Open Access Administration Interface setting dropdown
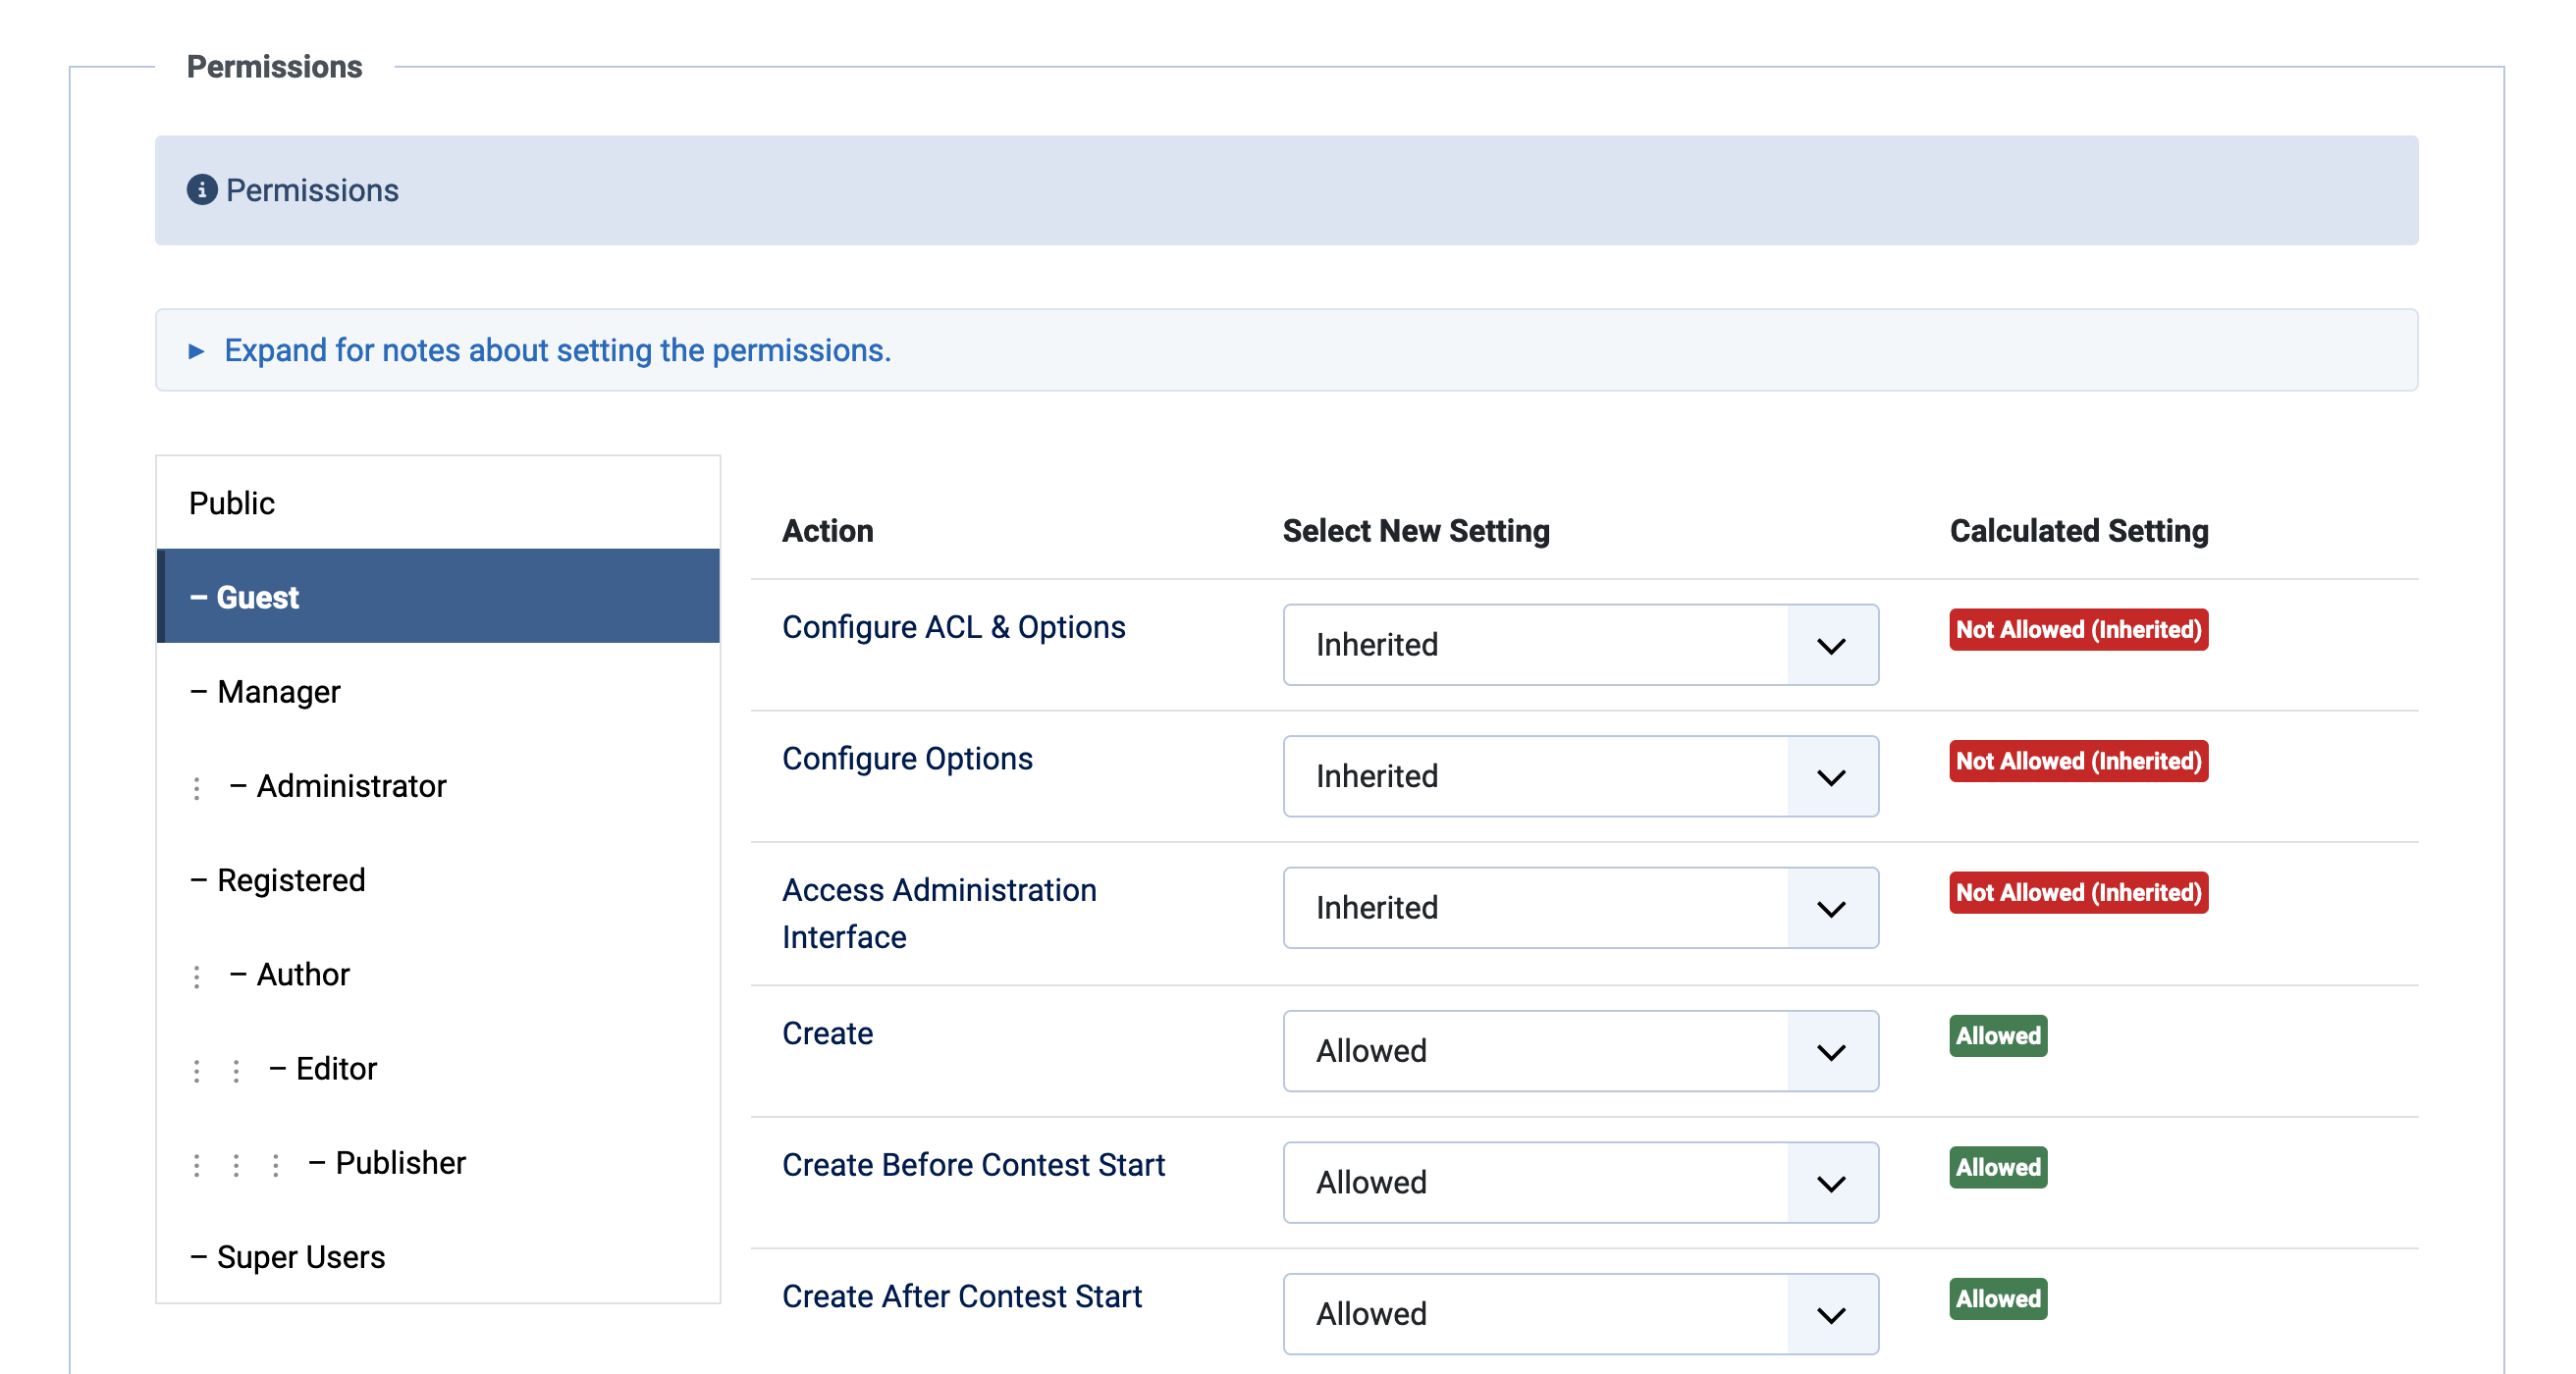2576x1374 pixels. [x=1580, y=908]
